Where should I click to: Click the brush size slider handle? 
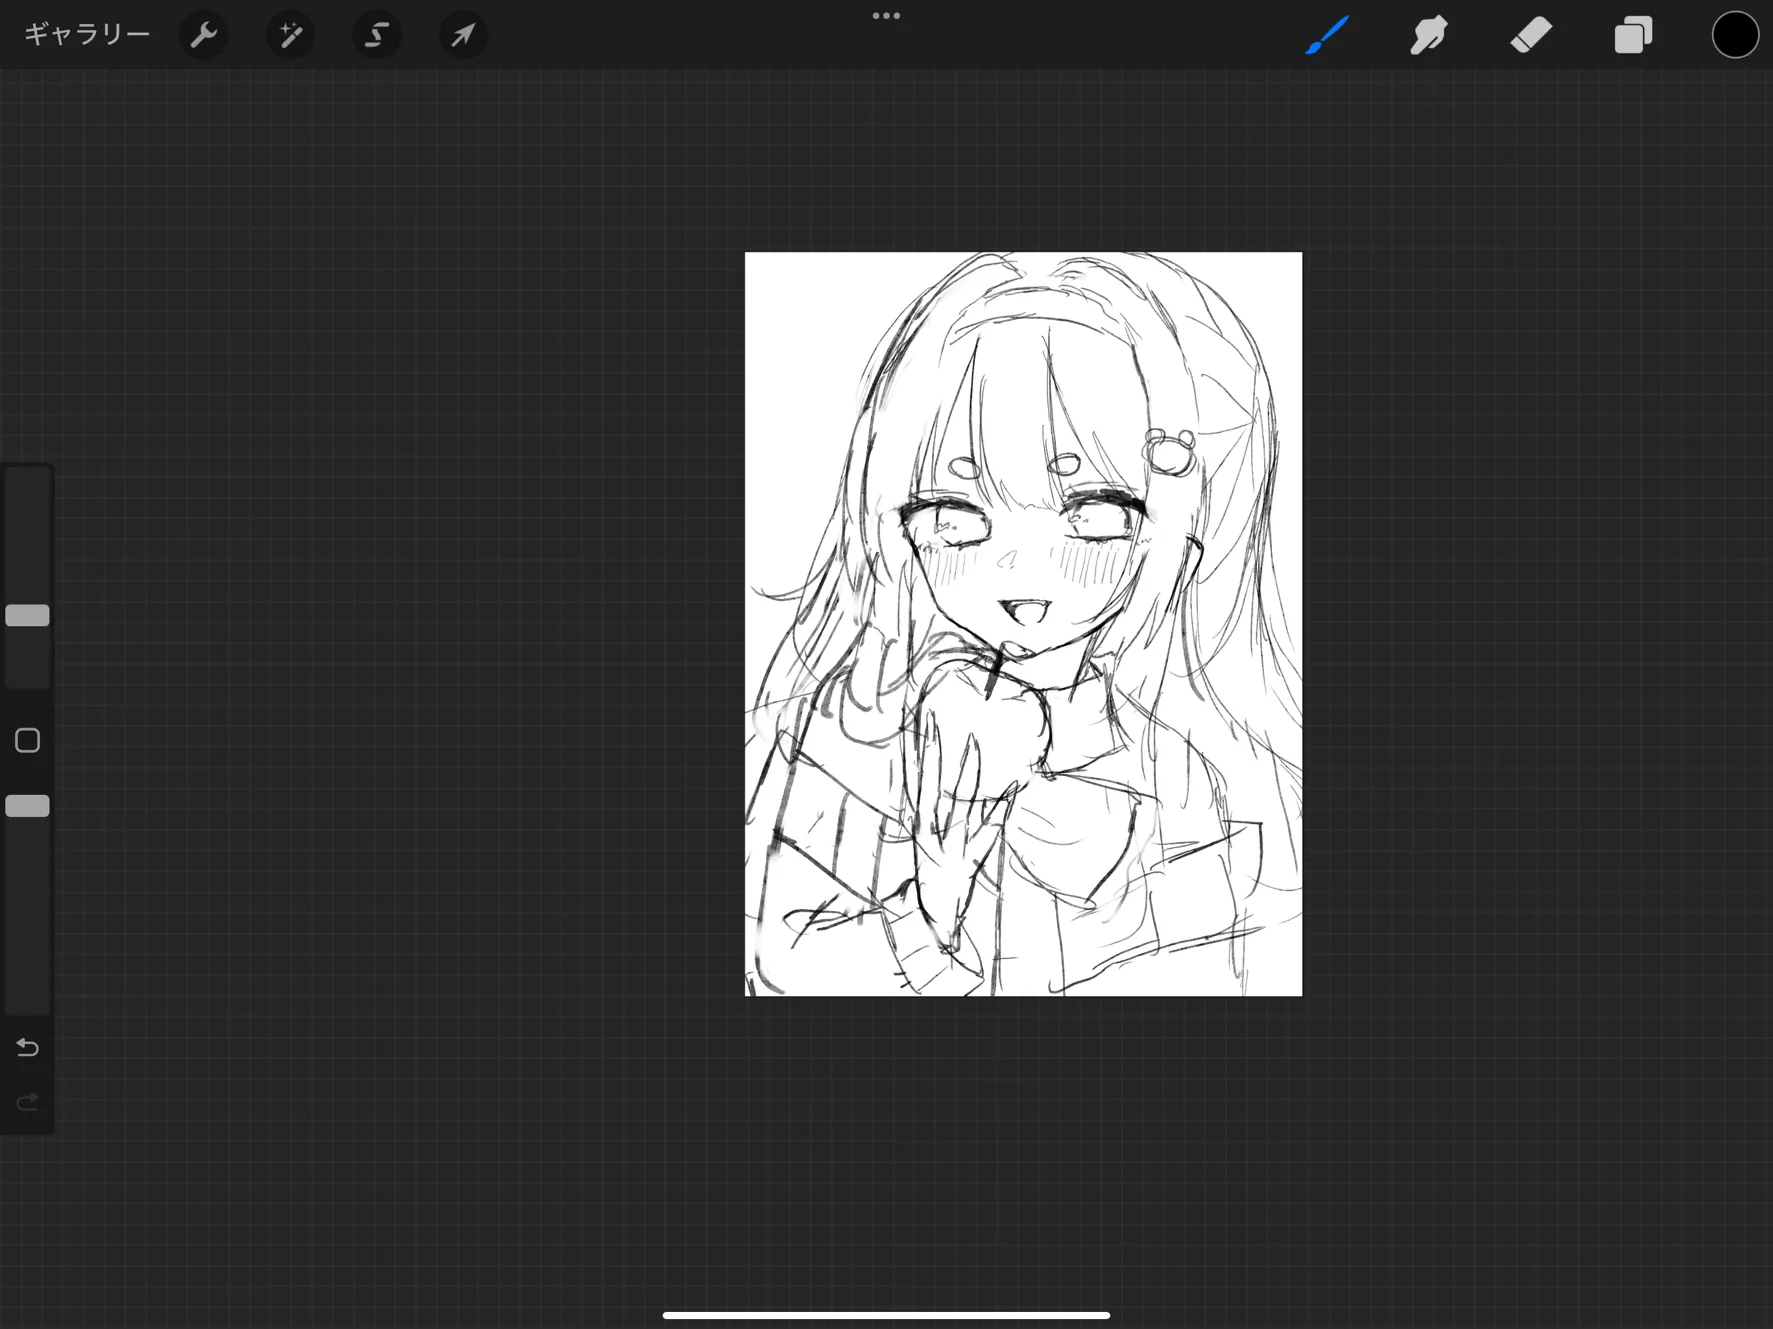(27, 615)
